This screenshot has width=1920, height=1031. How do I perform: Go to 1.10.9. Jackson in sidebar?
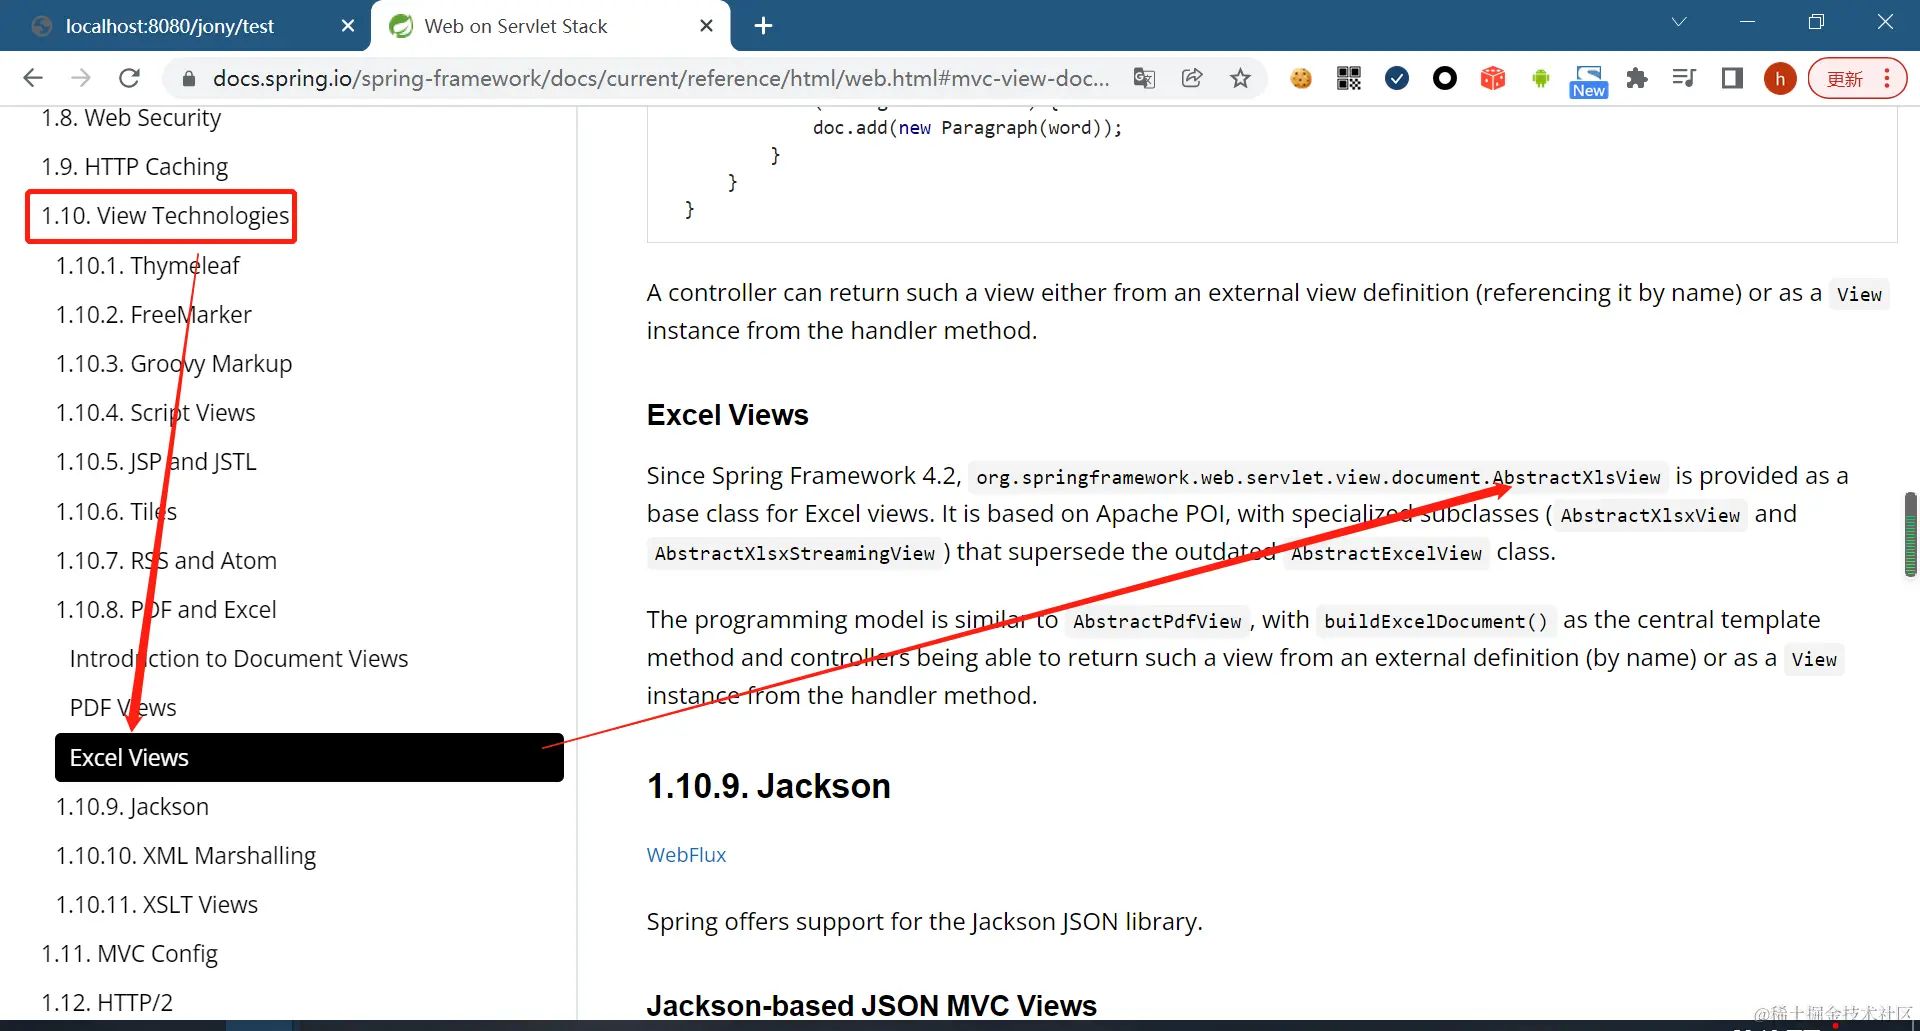132,807
